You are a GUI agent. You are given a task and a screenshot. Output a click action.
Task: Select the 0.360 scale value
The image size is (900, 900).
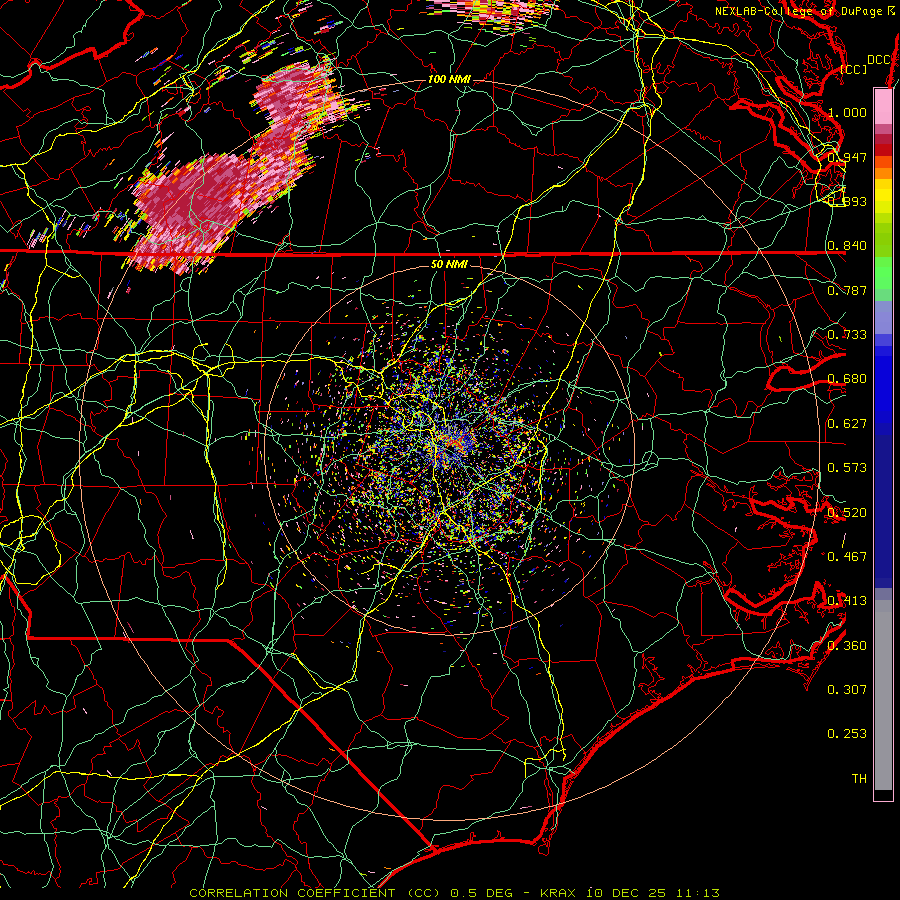(x=847, y=646)
